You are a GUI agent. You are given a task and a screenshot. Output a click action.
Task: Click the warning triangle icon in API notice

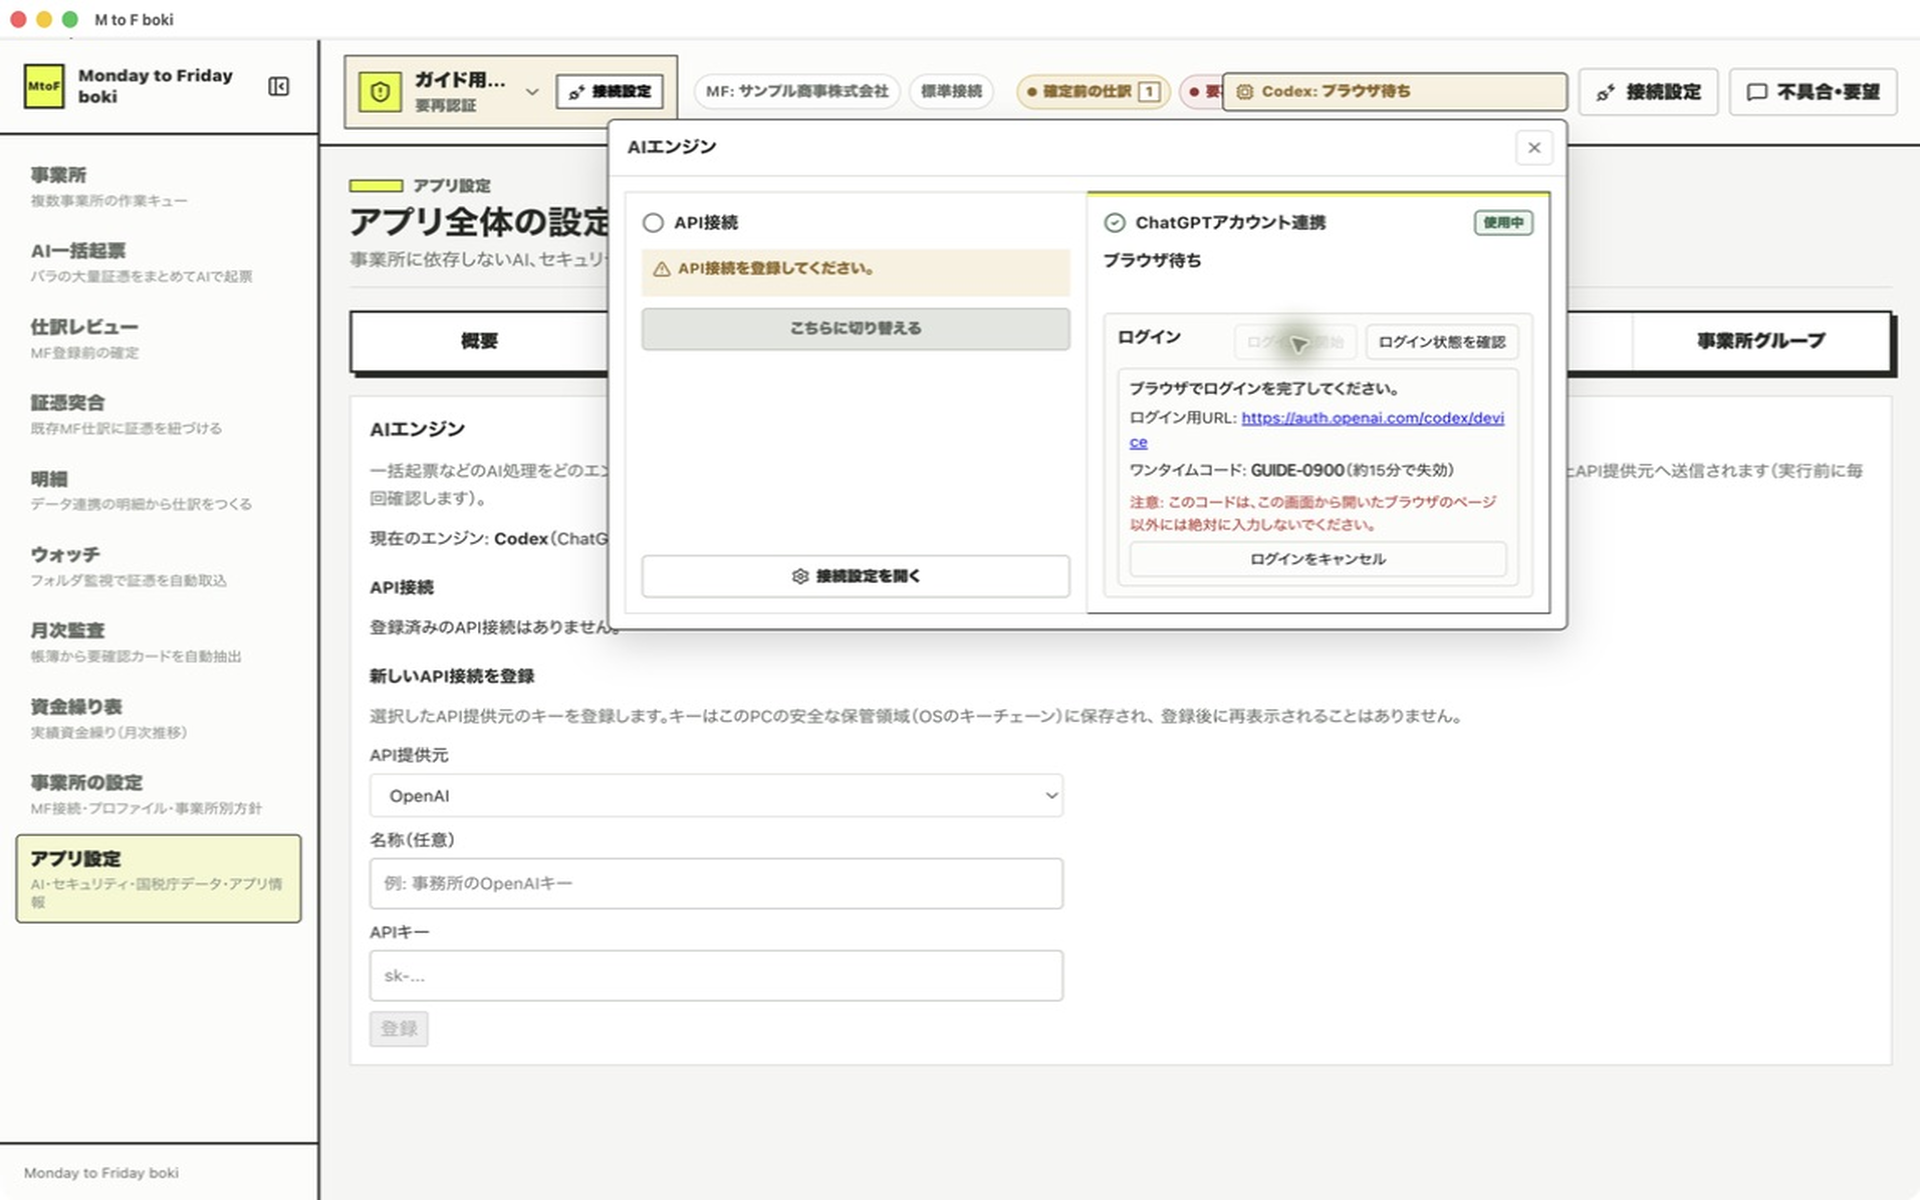[661, 269]
